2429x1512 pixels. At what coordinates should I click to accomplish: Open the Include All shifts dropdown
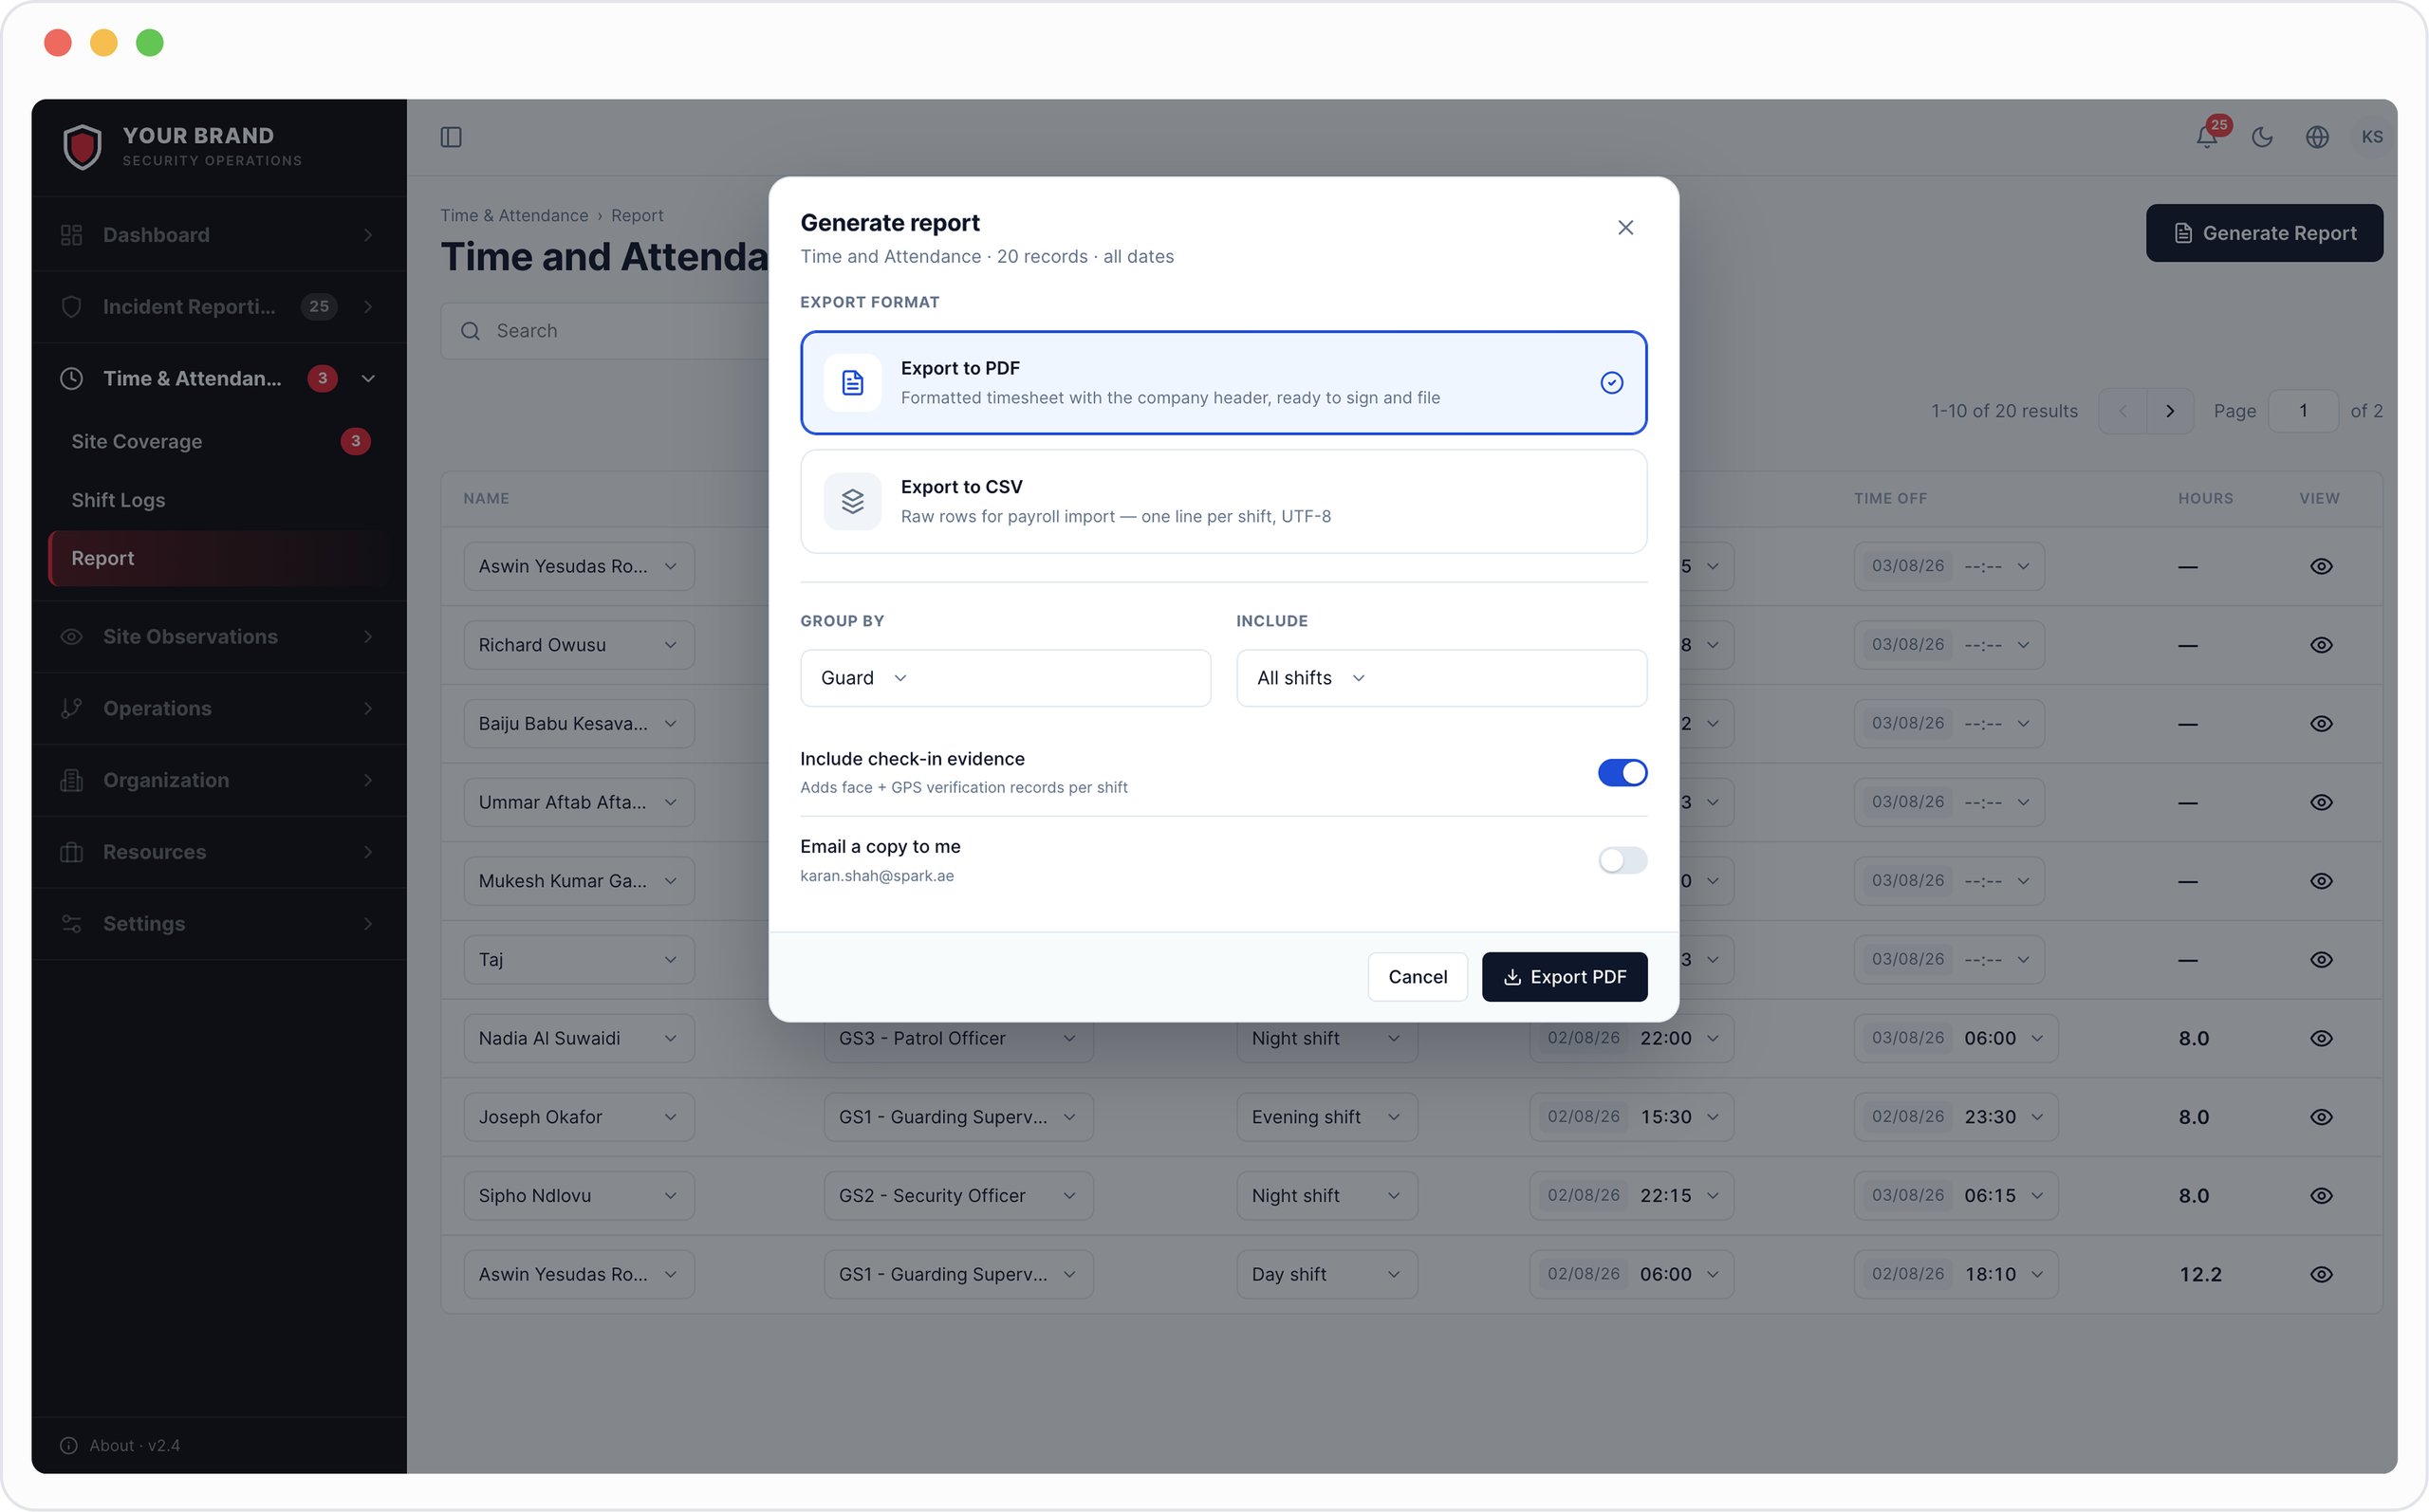1441,678
